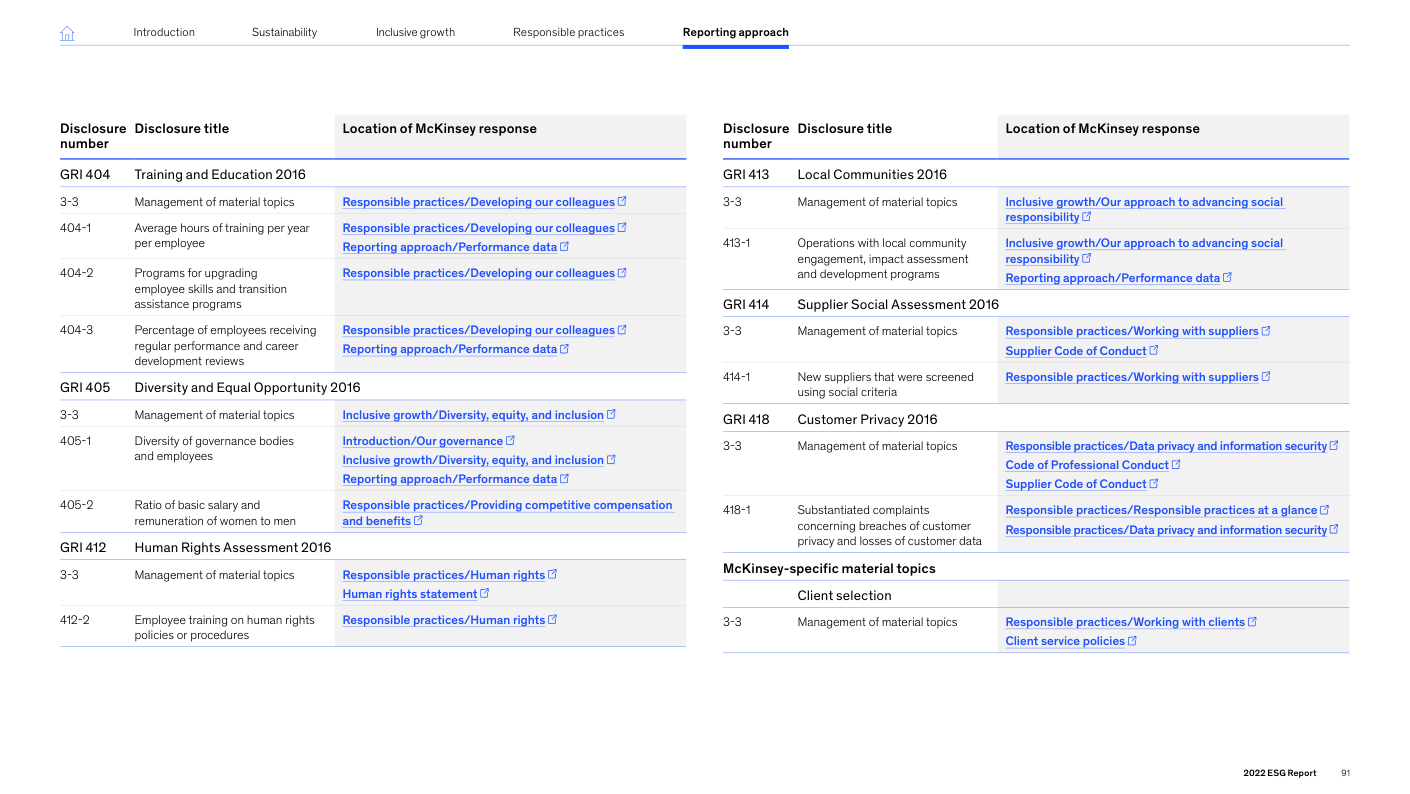Screen dimensions: 1410x794
Task: Switch to the Sustainability tab
Action: coord(284,32)
